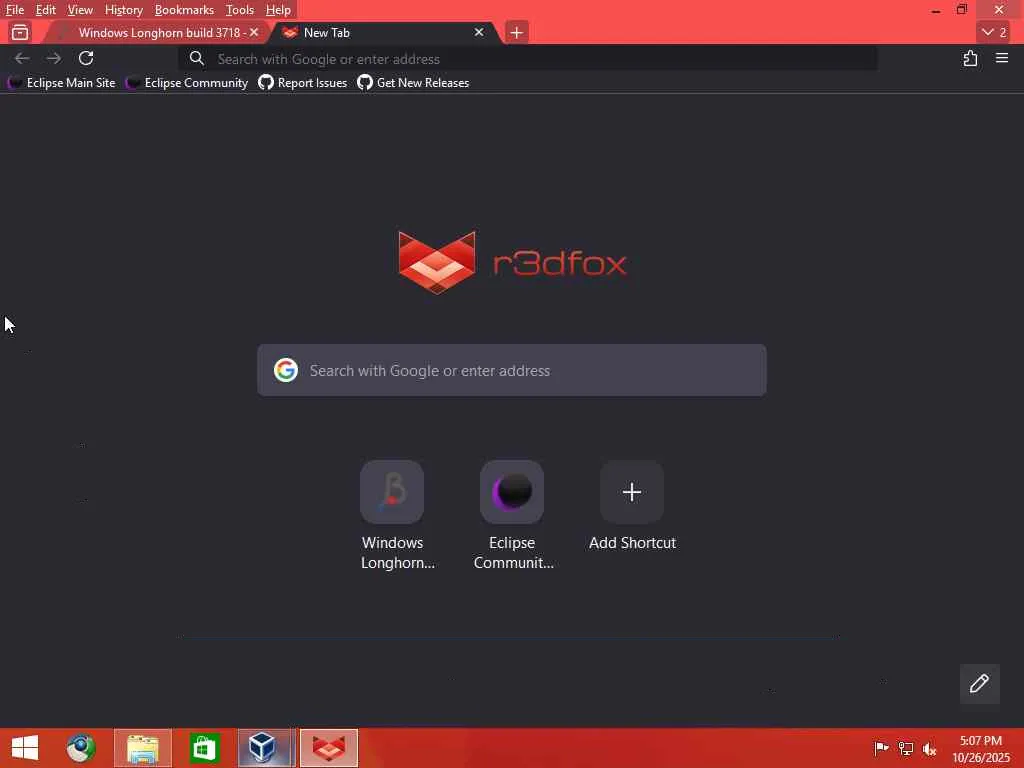Open File Explorer from taskbar
The height and width of the screenshot is (768, 1024).
(143, 748)
